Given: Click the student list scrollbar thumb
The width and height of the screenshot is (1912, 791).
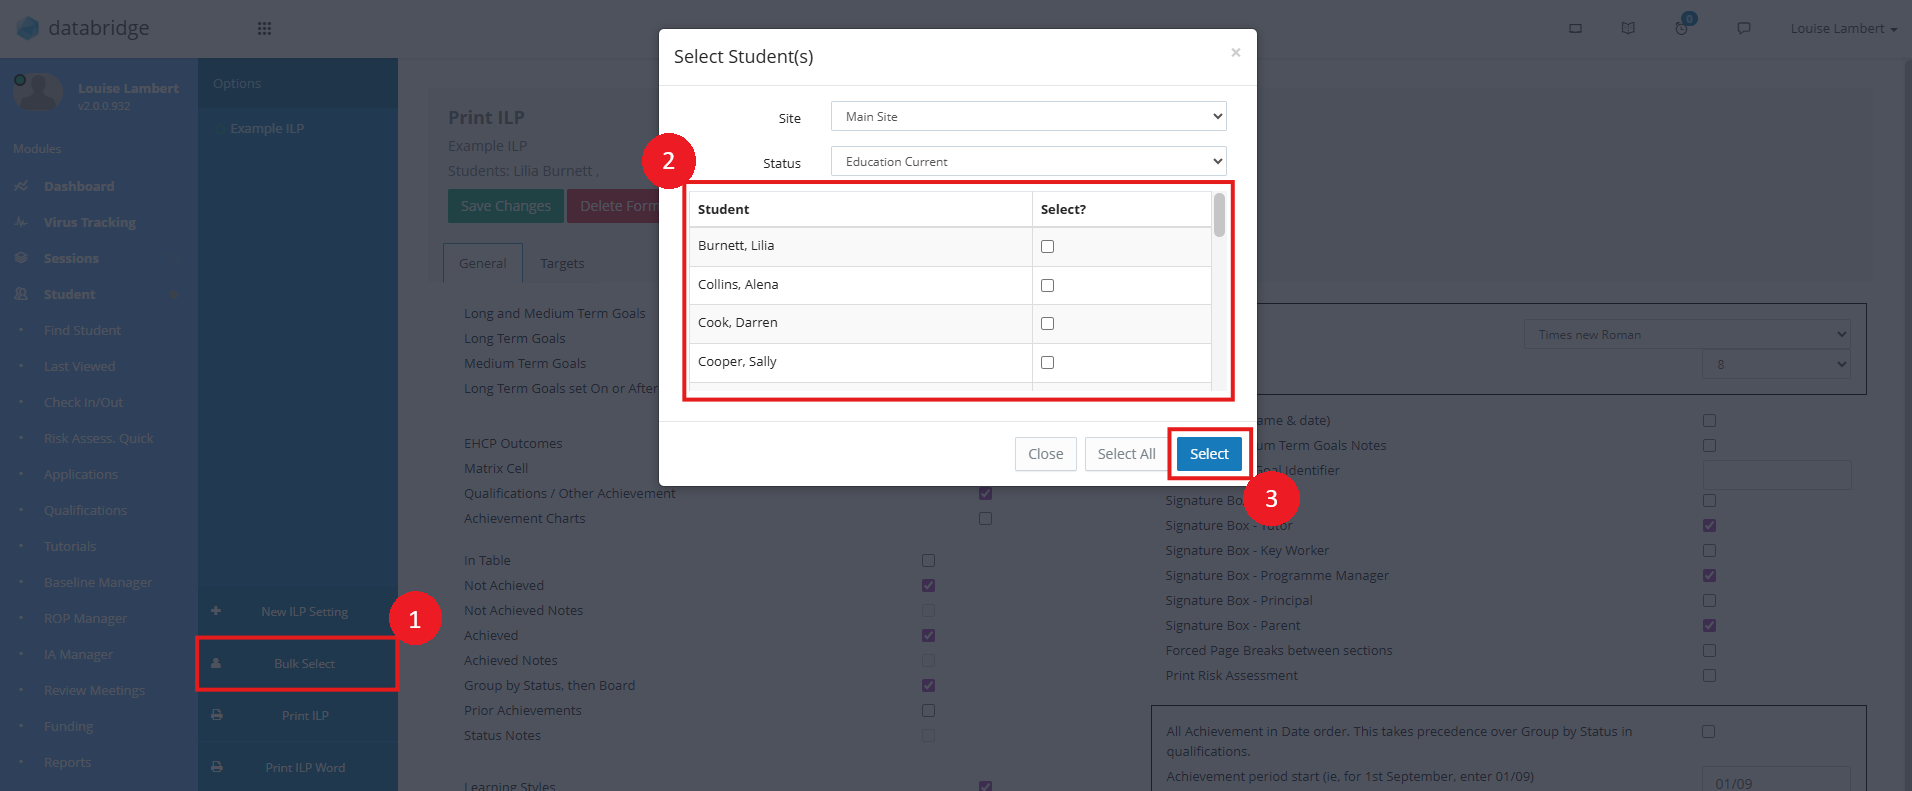Looking at the screenshot, I should pyautogui.click(x=1219, y=215).
